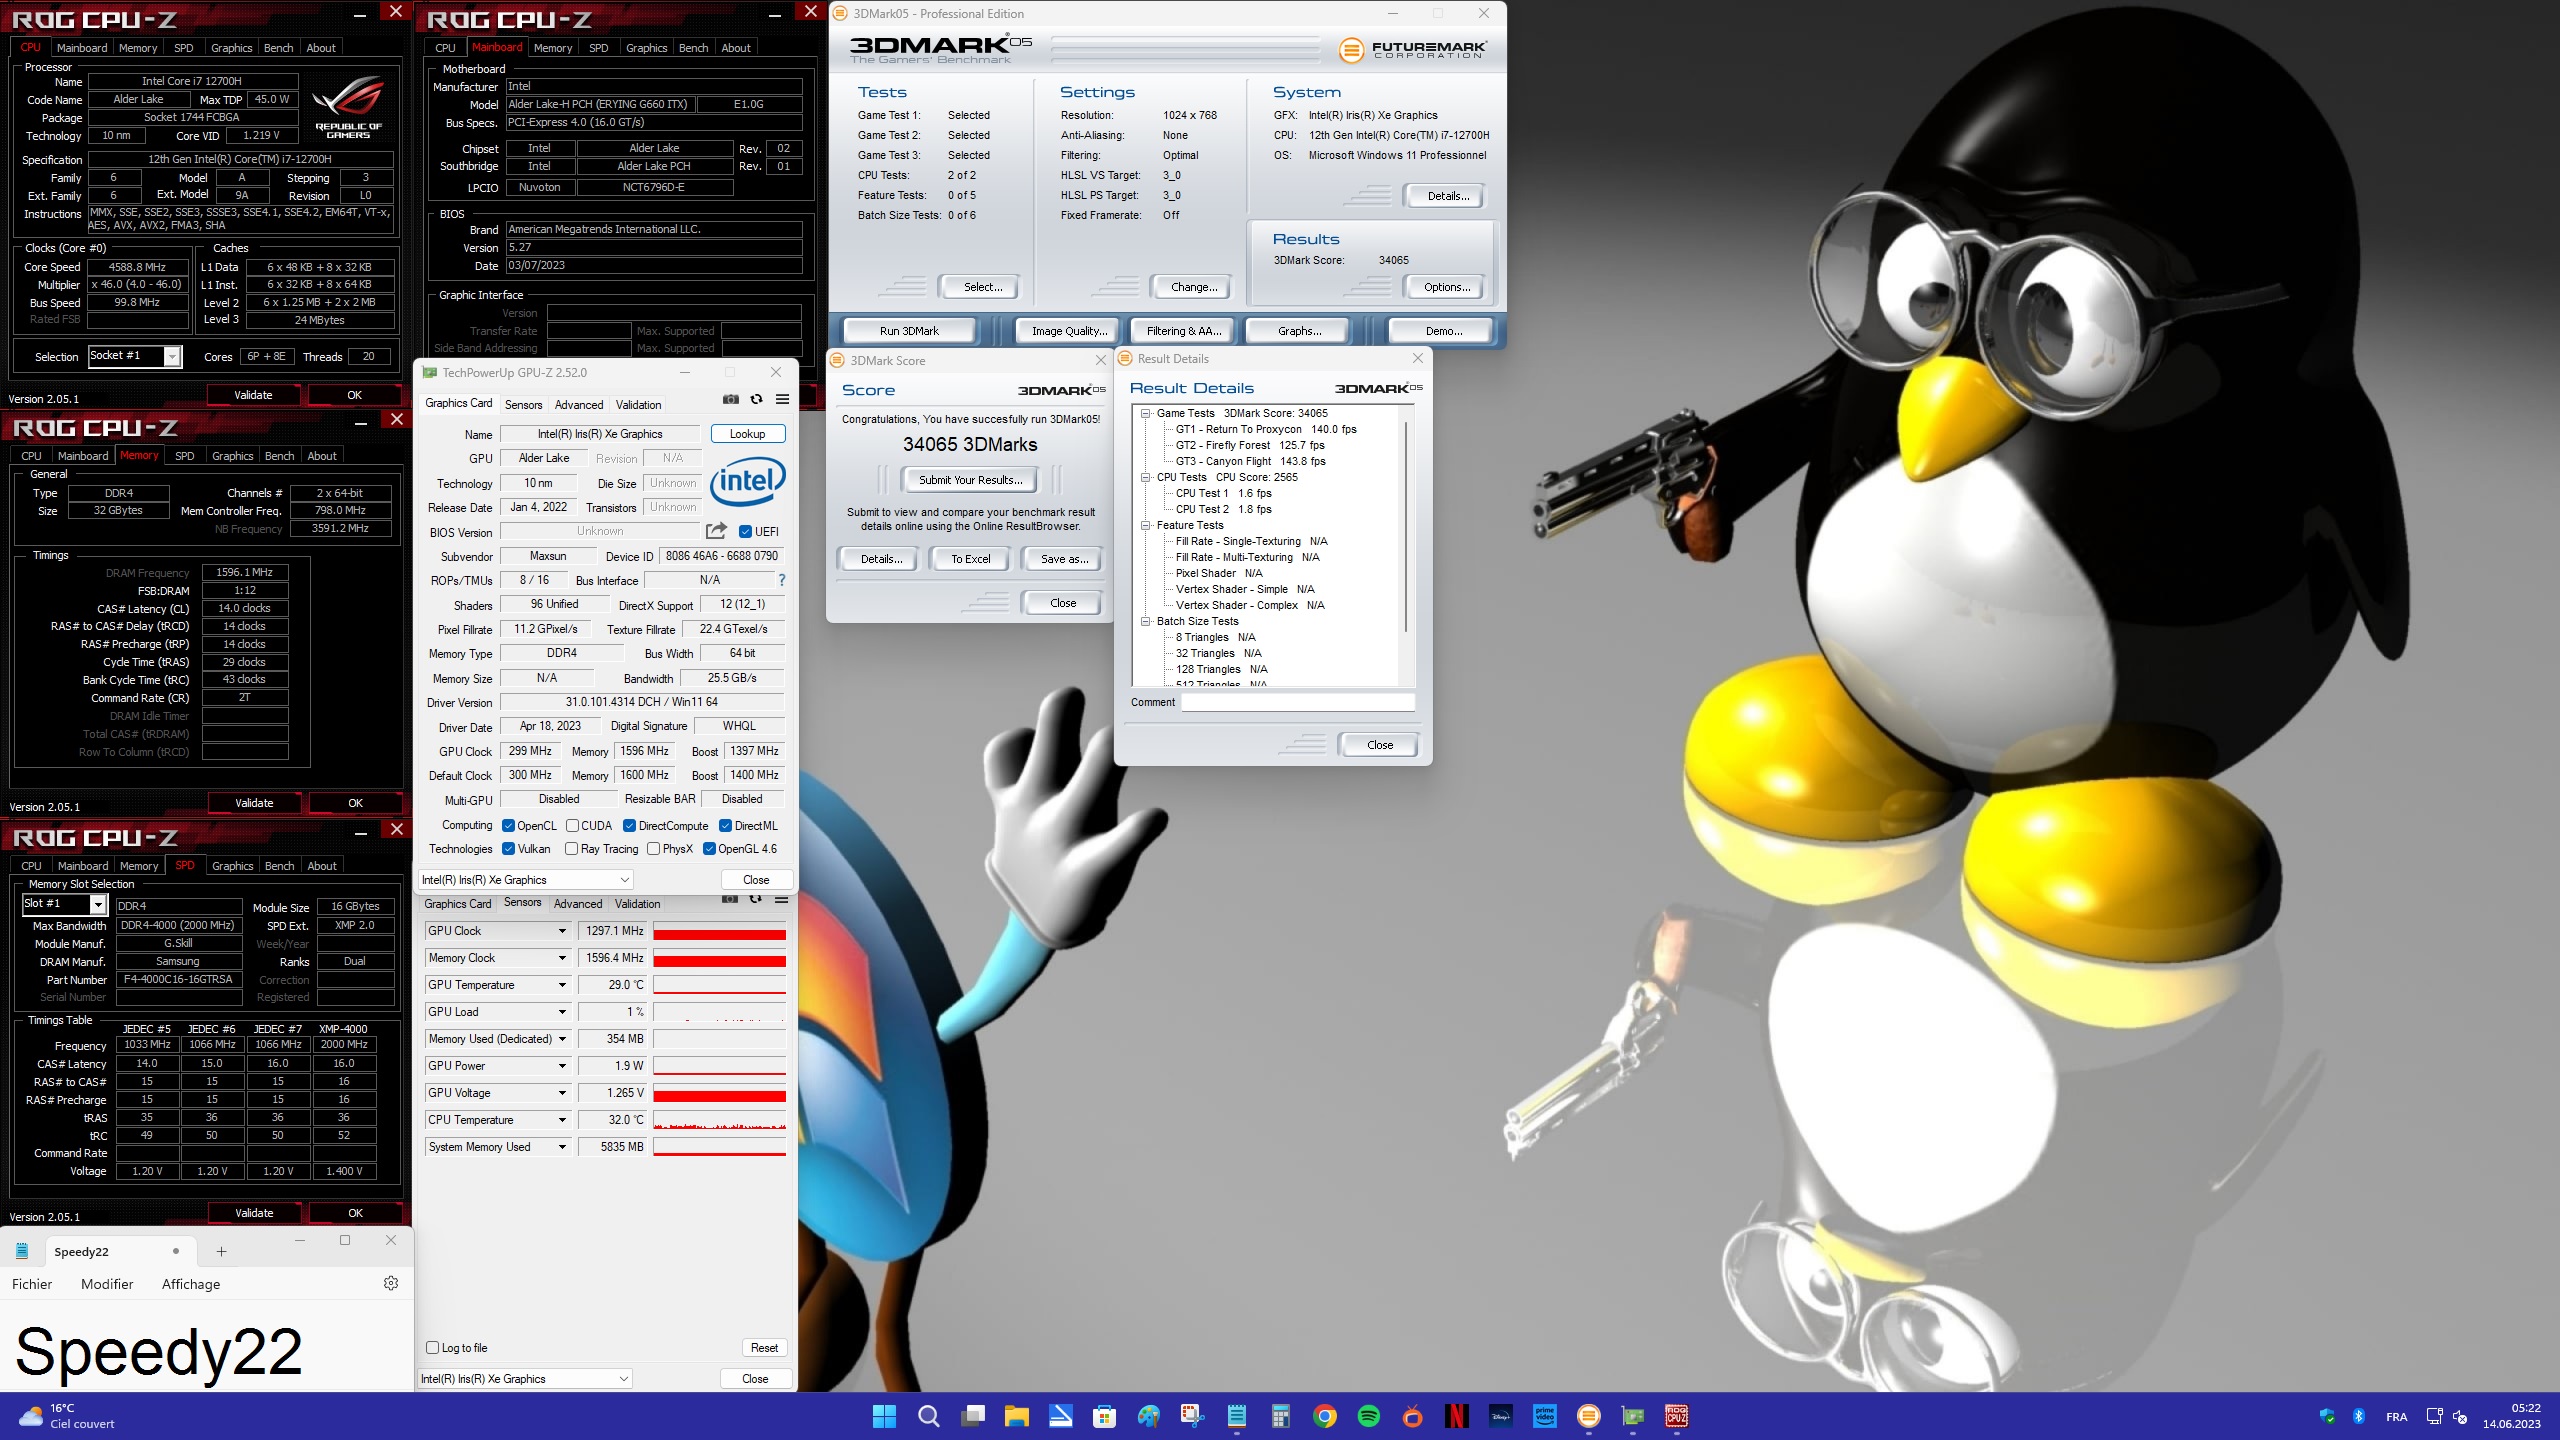Switch to Advanced tab beside Lookup window tabs
The height and width of the screenshot is (1440, 2560).
tap(579, 405)
